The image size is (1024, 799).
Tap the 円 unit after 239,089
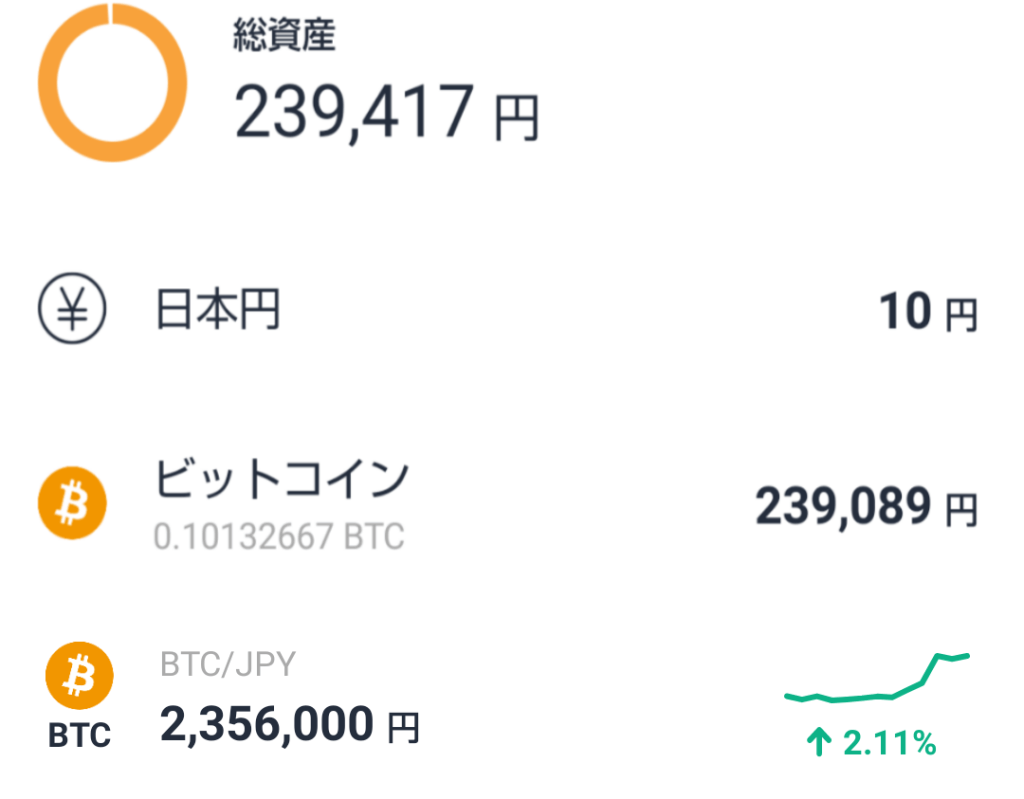(x=961, y=510)
